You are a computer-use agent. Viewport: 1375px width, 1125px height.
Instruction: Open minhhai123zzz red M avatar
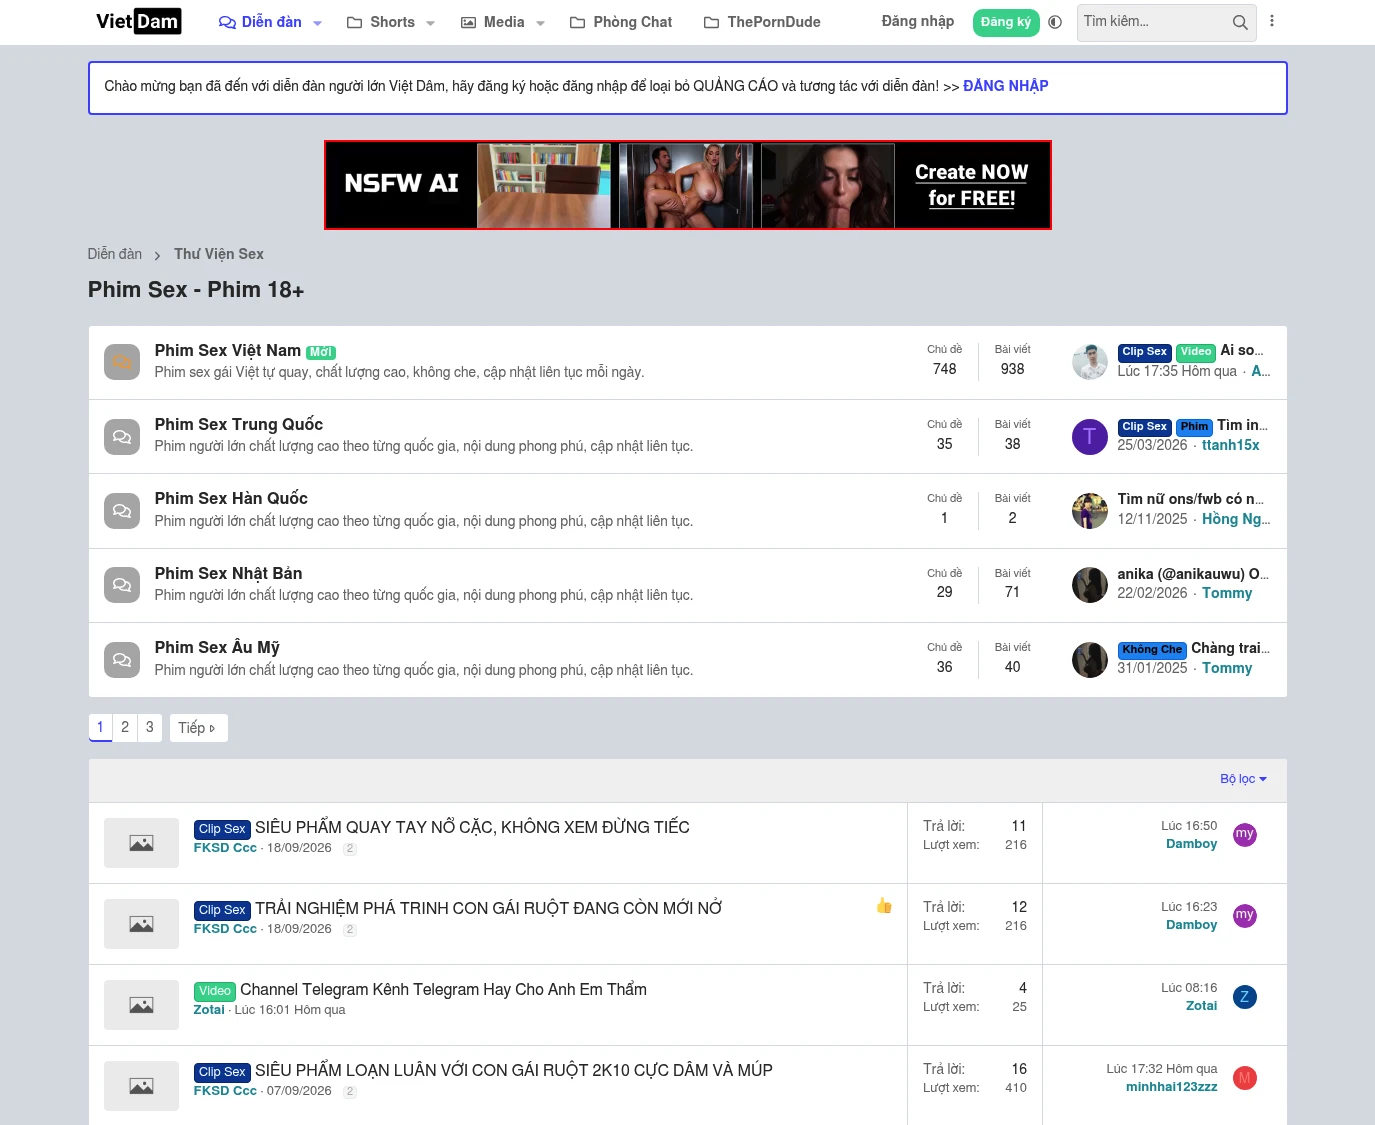pyautogui.click(x=1244, y=1078)
